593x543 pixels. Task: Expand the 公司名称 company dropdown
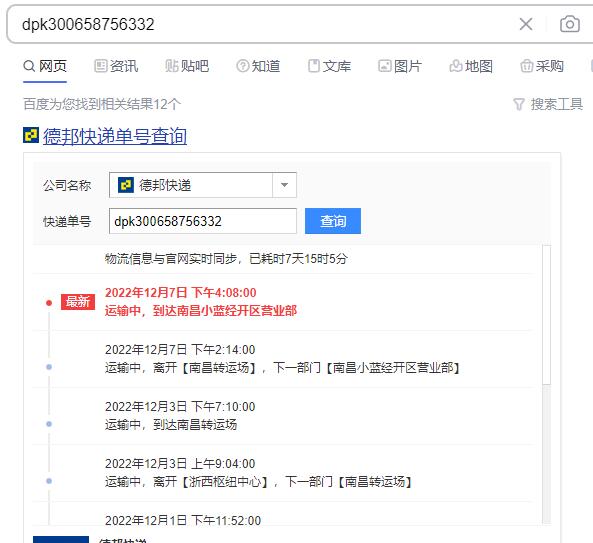point(203,185)
